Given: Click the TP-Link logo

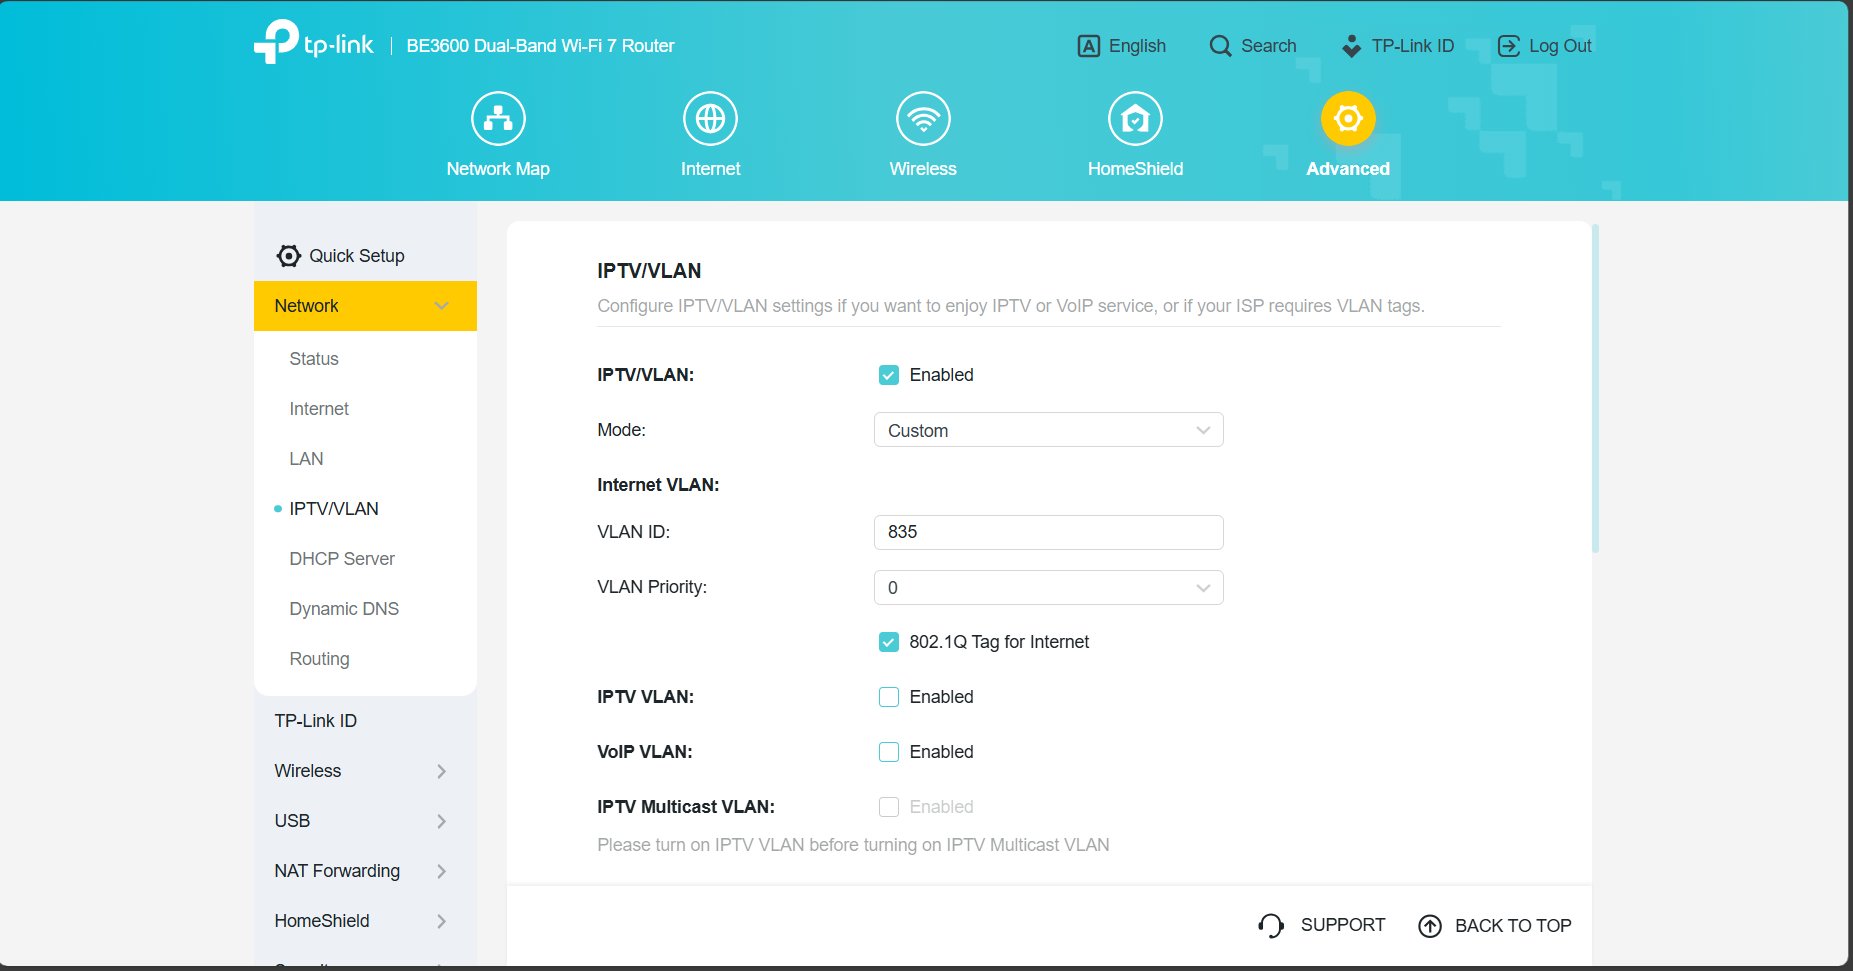Looking at the screenshot, I should [313, 43].
